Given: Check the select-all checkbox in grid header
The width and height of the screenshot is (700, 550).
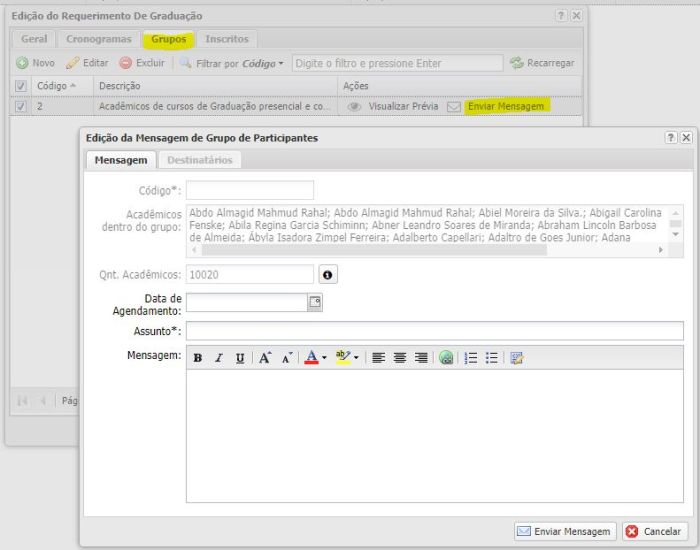Looking at the screenshot, I should pos(22,86).
